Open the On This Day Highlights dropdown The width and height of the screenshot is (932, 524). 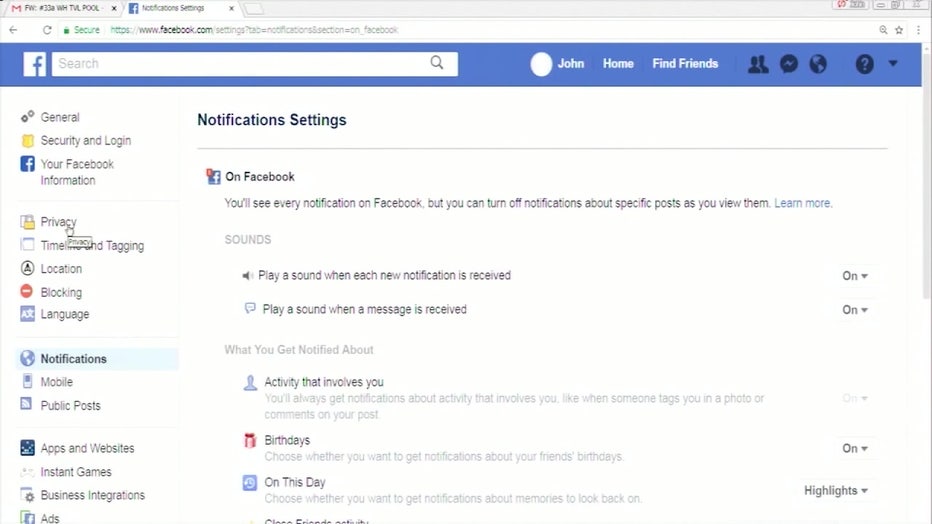(836, 491)
